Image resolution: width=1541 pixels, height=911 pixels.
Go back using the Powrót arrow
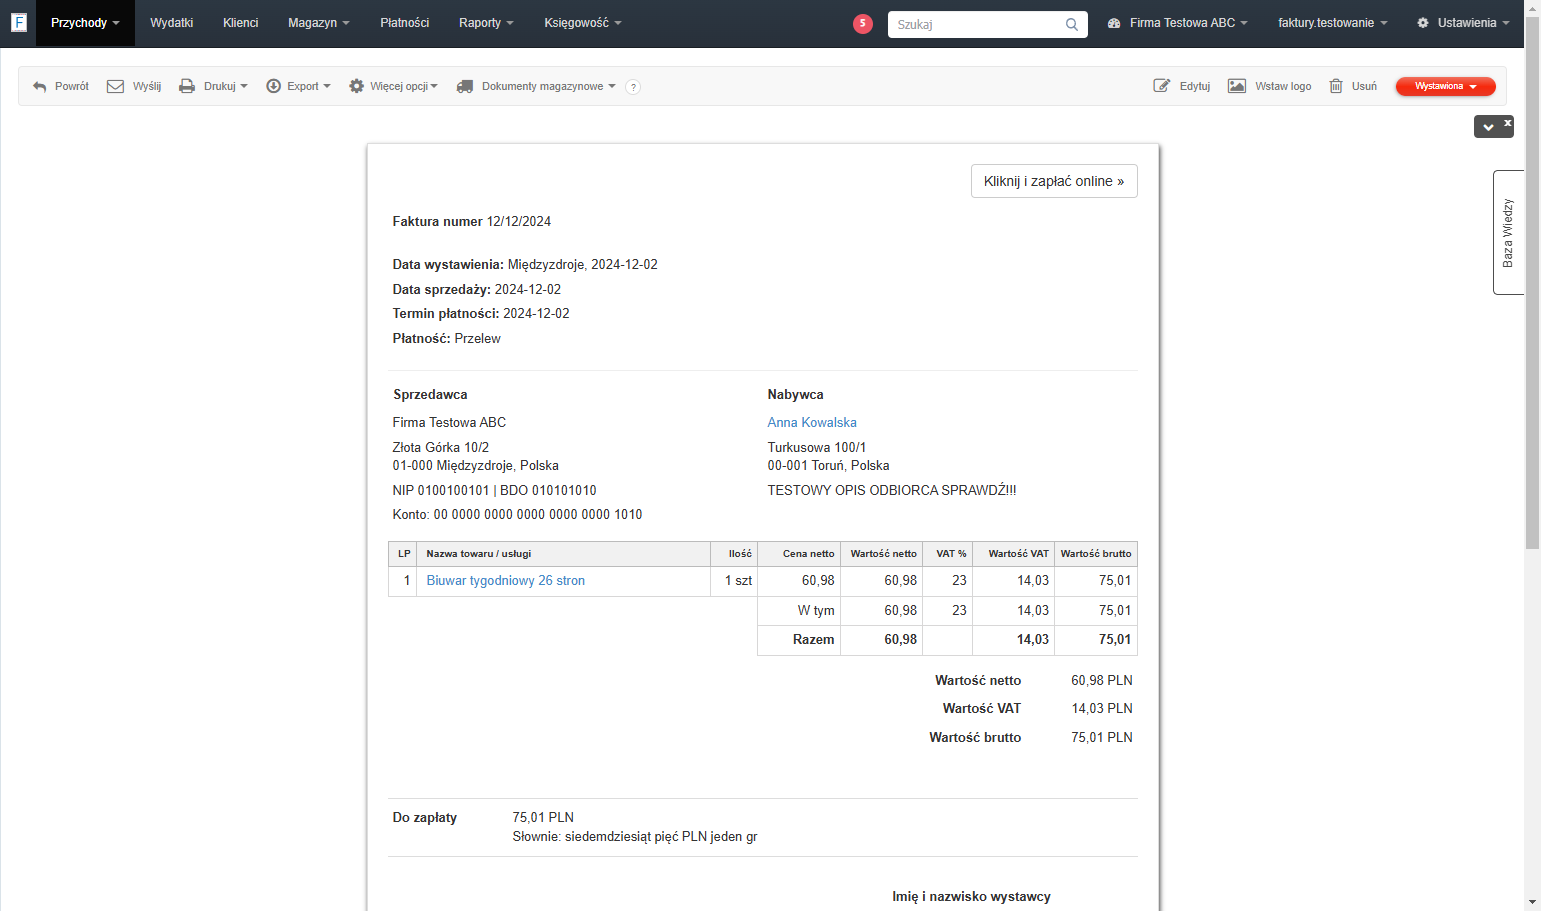click(61, 86)
